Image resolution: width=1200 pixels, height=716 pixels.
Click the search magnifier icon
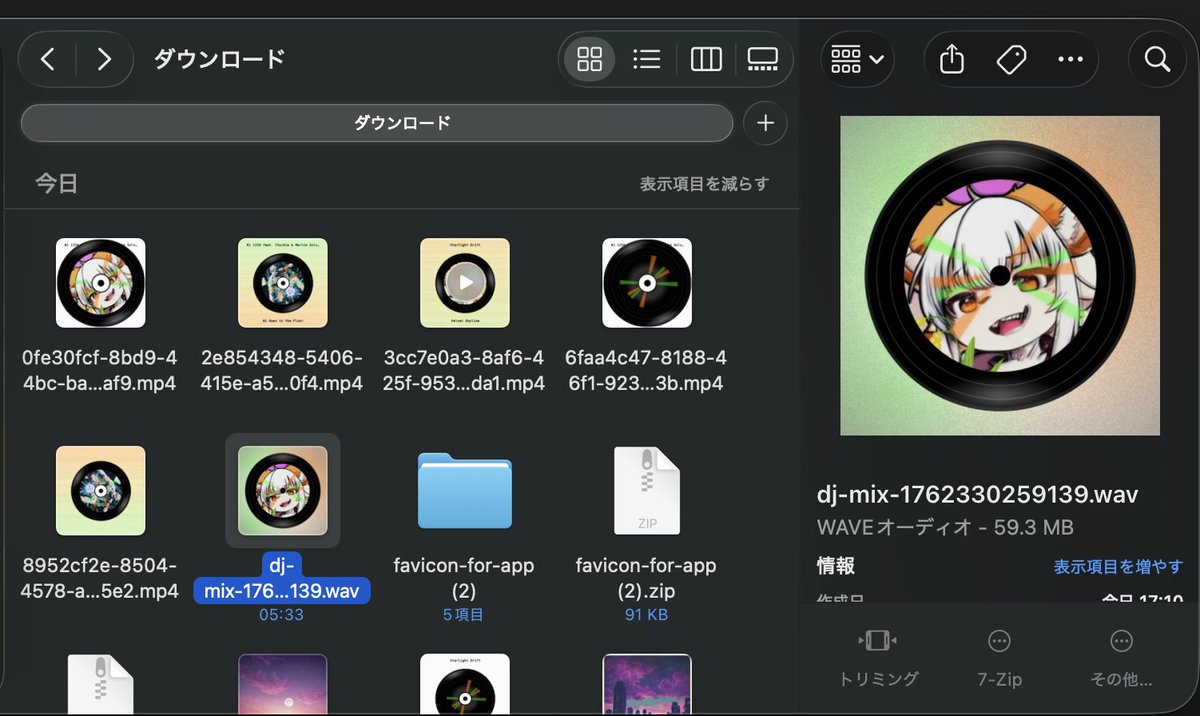click(1157, 60)
